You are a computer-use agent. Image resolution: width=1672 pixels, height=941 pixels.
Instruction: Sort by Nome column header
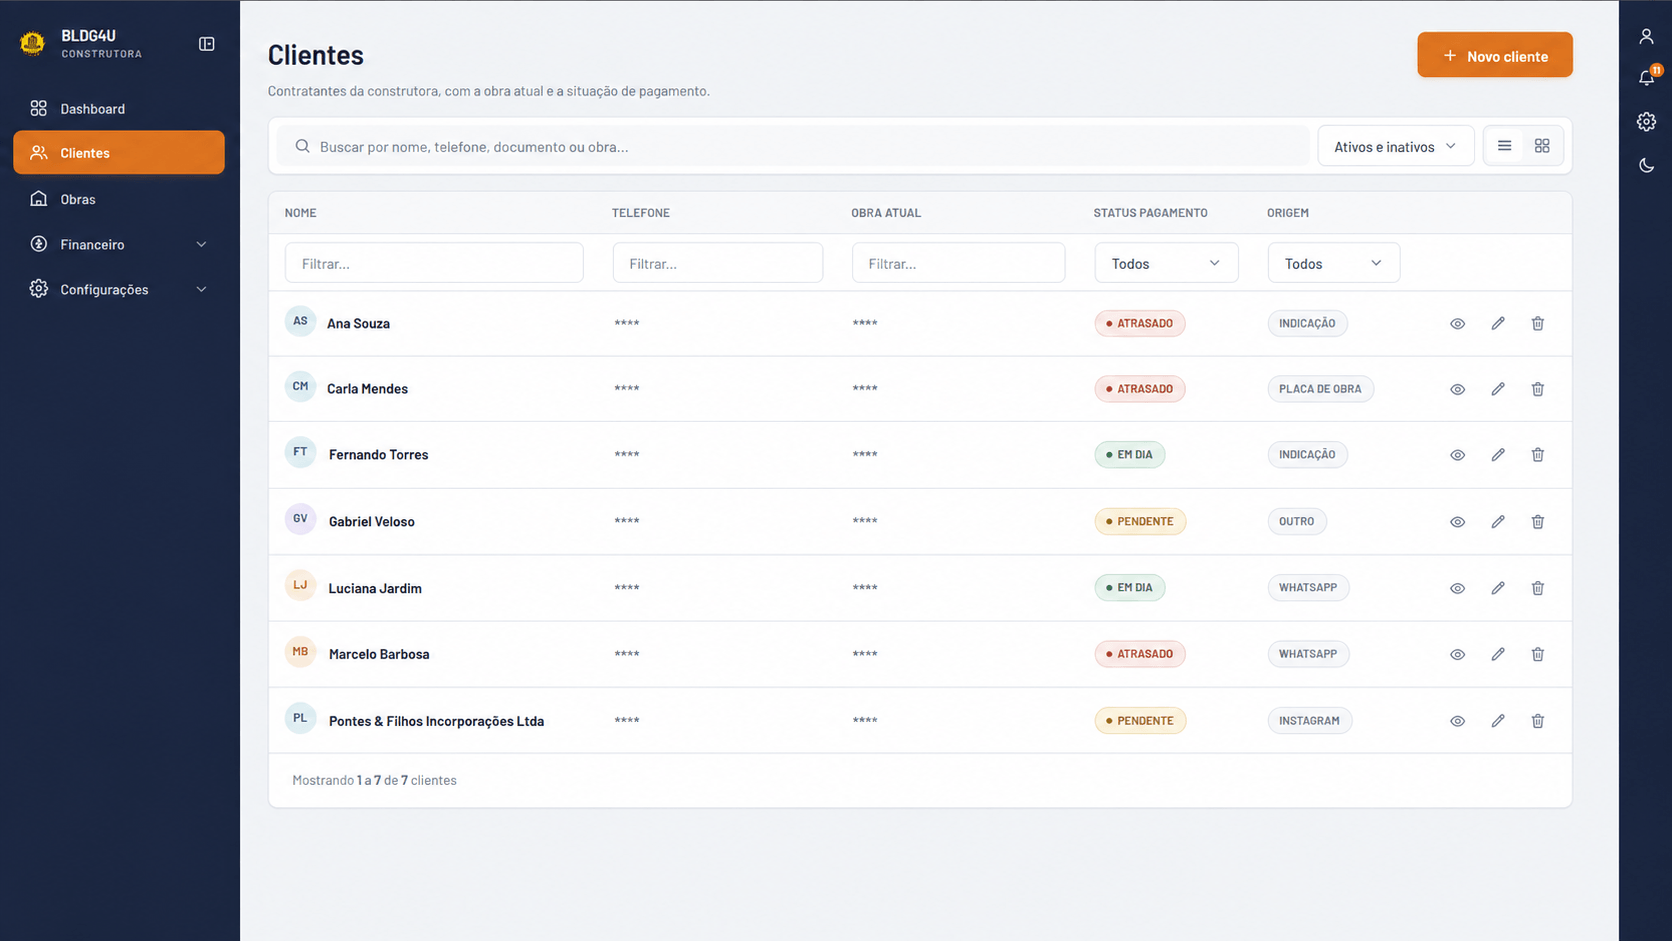click(x=300, y=213)
